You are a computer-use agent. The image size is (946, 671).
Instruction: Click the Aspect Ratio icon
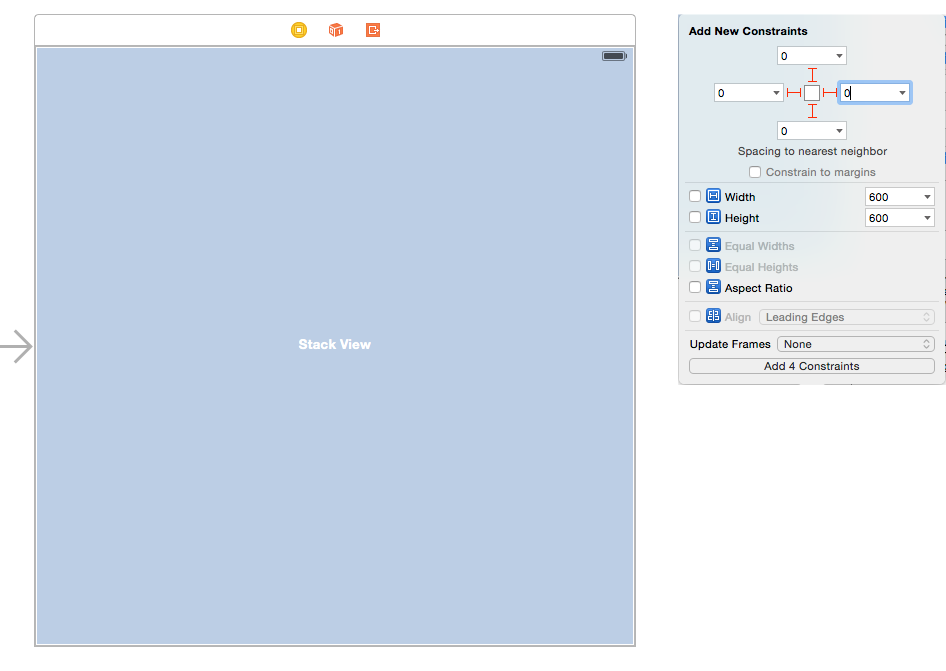point(713,288)
